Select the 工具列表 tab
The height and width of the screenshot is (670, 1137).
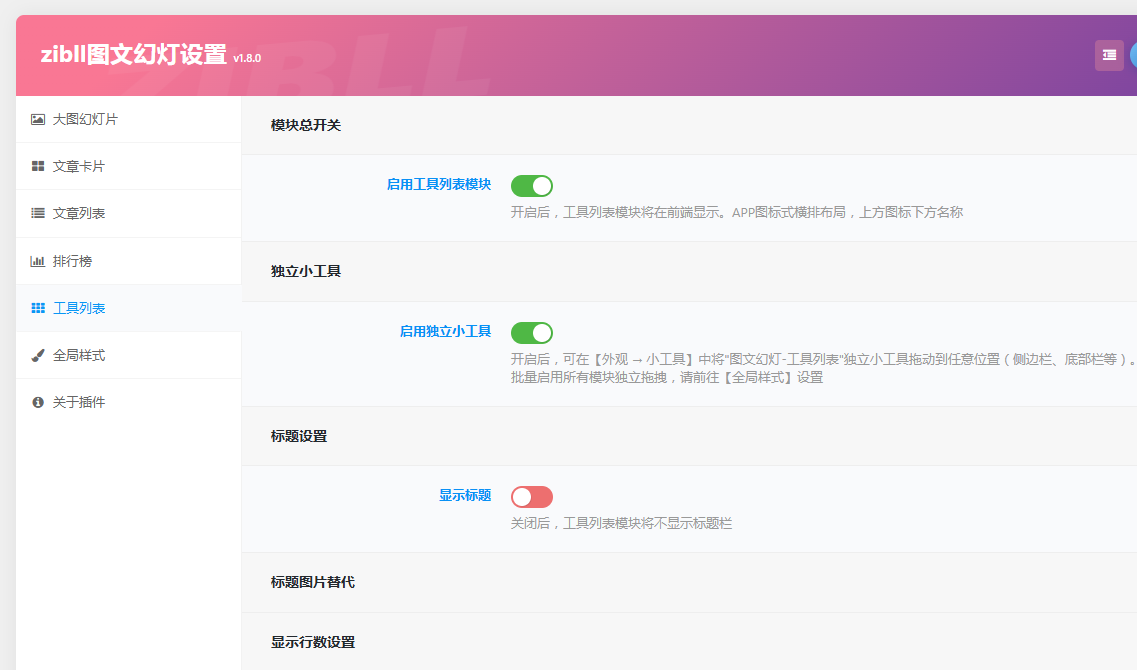pyautogui.click(x=128, y=308)
